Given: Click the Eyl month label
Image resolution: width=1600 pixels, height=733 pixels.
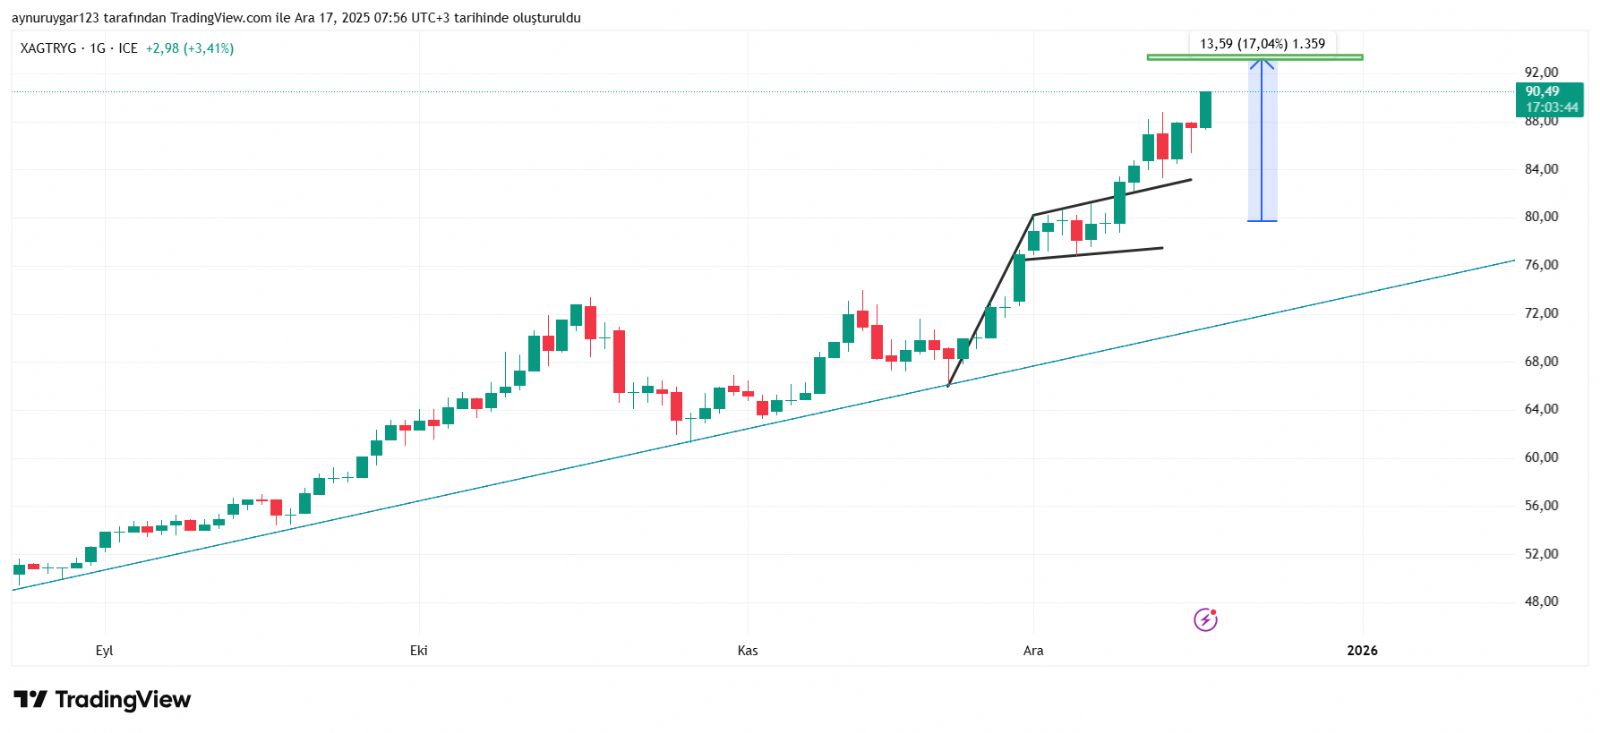Looking at the screenshot, I should coord(104,651).
